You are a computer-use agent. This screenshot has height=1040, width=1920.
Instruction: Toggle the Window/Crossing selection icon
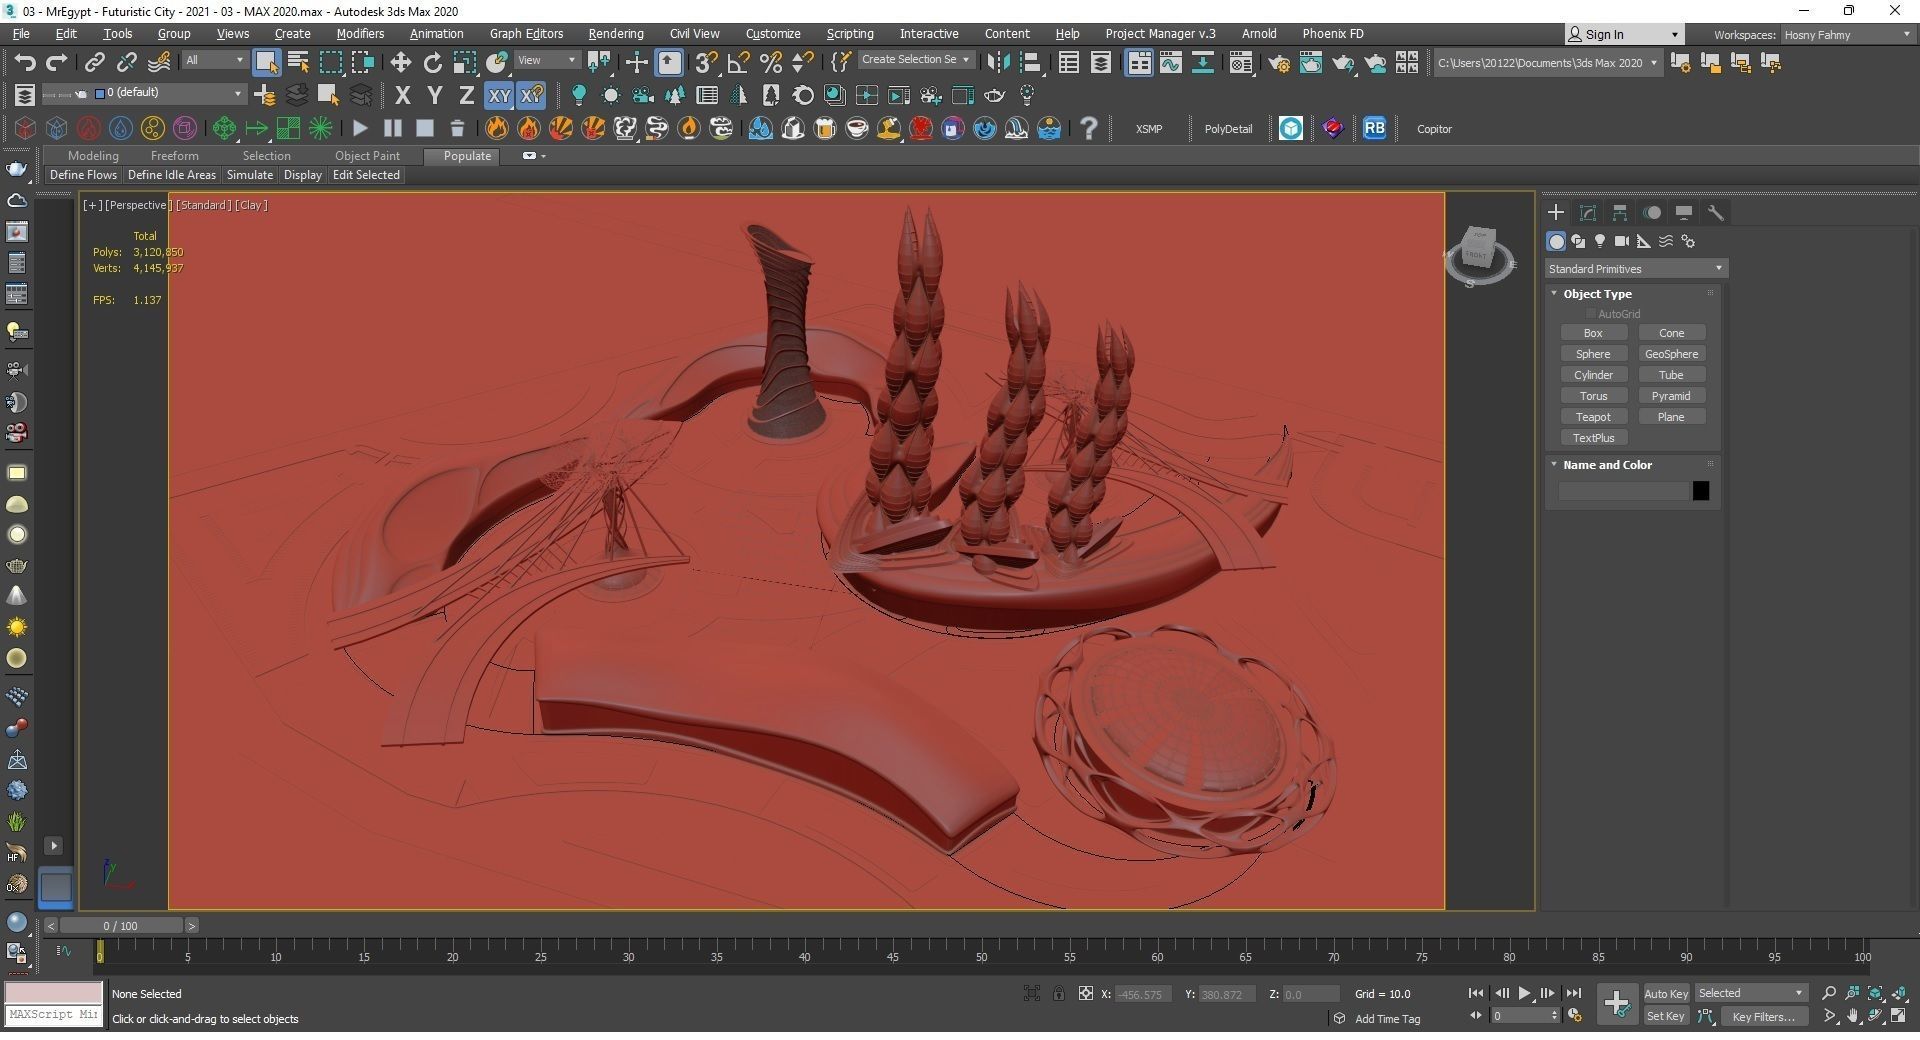[x=362, y=62]
